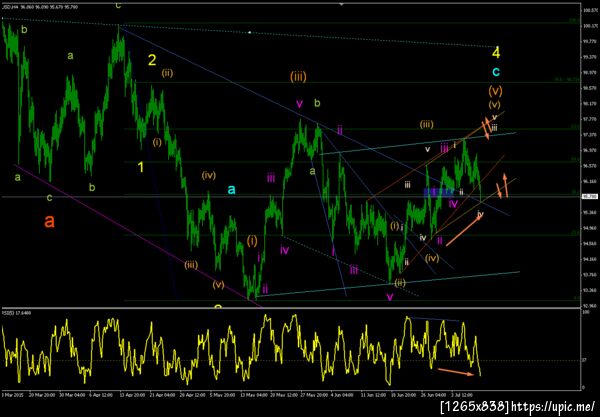Click the '98.170' price scale value
The width and height of the screenshot is (600, 417).
pos(591,103)
